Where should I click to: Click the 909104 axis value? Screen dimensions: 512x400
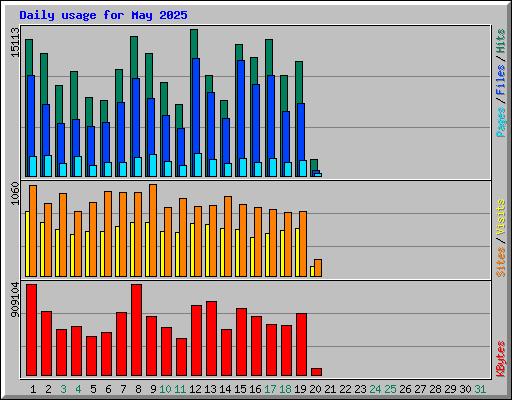pyautogui.click(x=15, y=300)
